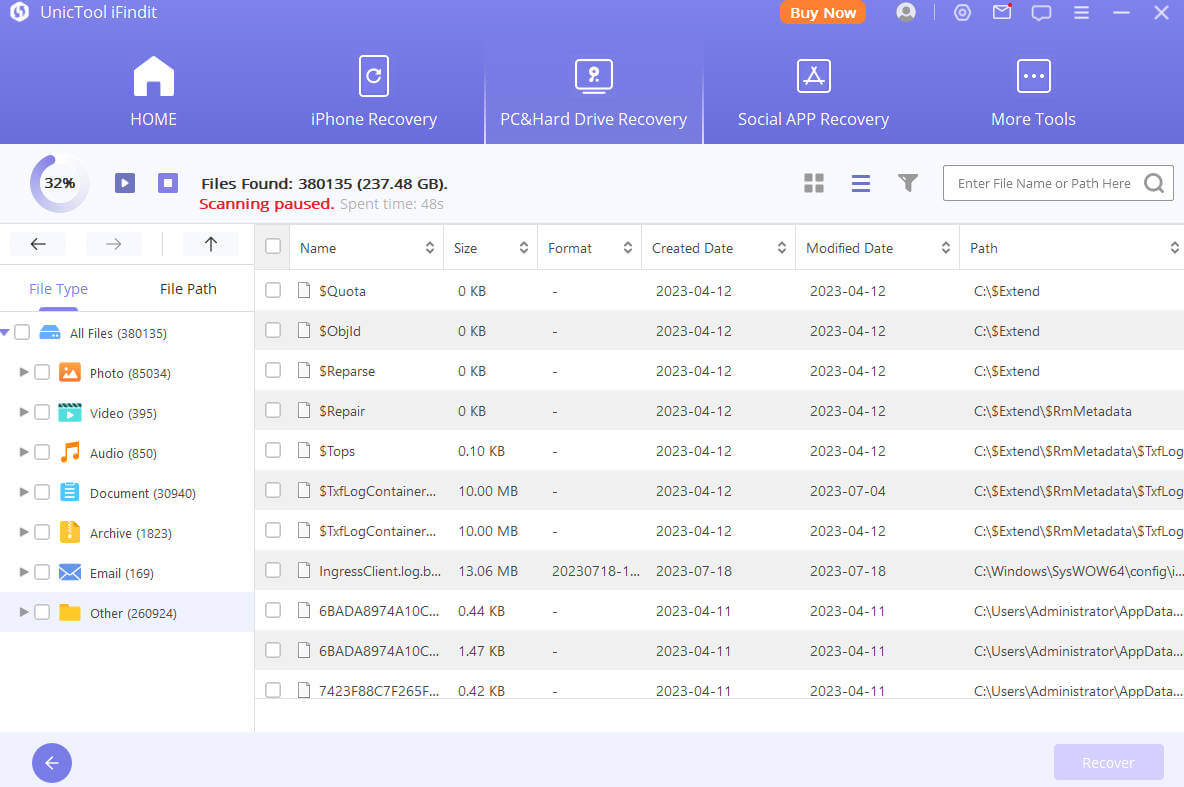
Task: Click the Buy Now button
Action: pyautogui.click(x=822, y=13)
